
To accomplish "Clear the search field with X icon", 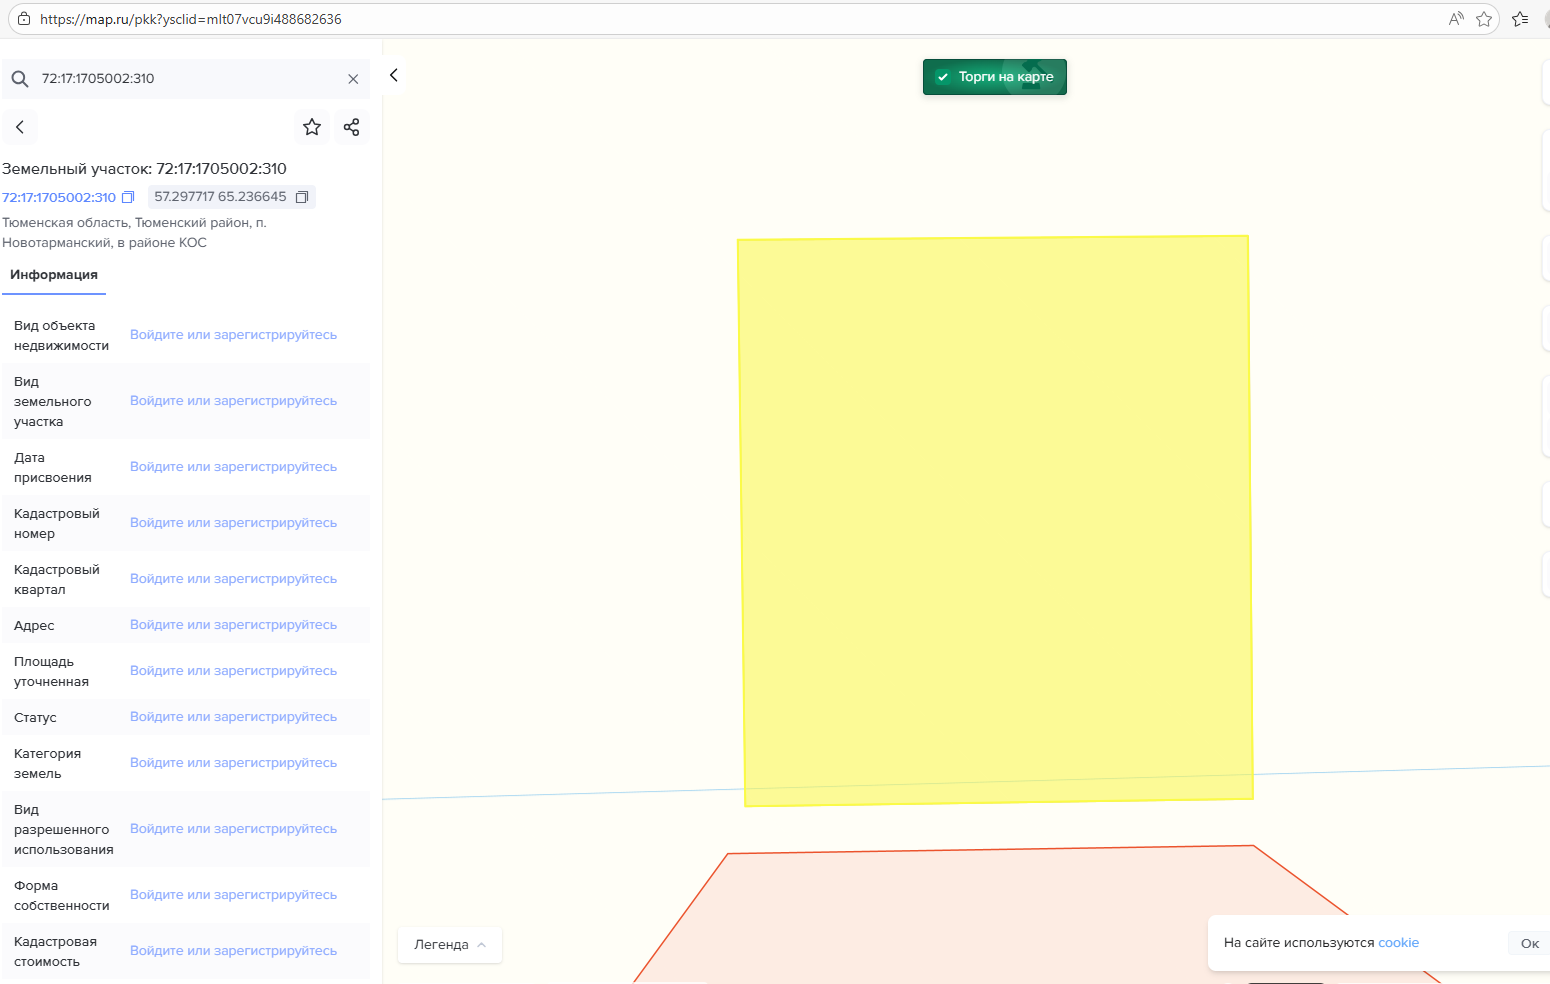I will [353, 79].
